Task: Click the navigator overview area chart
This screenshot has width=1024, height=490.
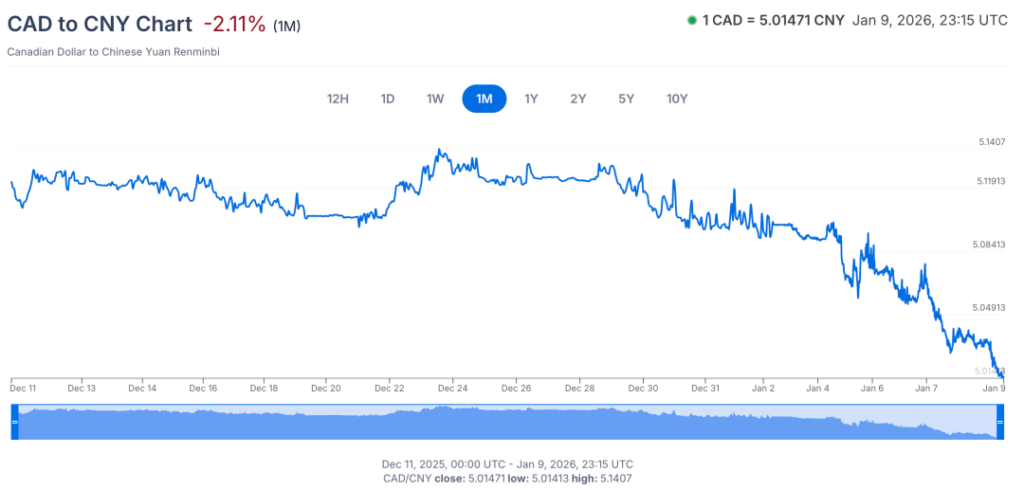Action: (x=507, y=423)
